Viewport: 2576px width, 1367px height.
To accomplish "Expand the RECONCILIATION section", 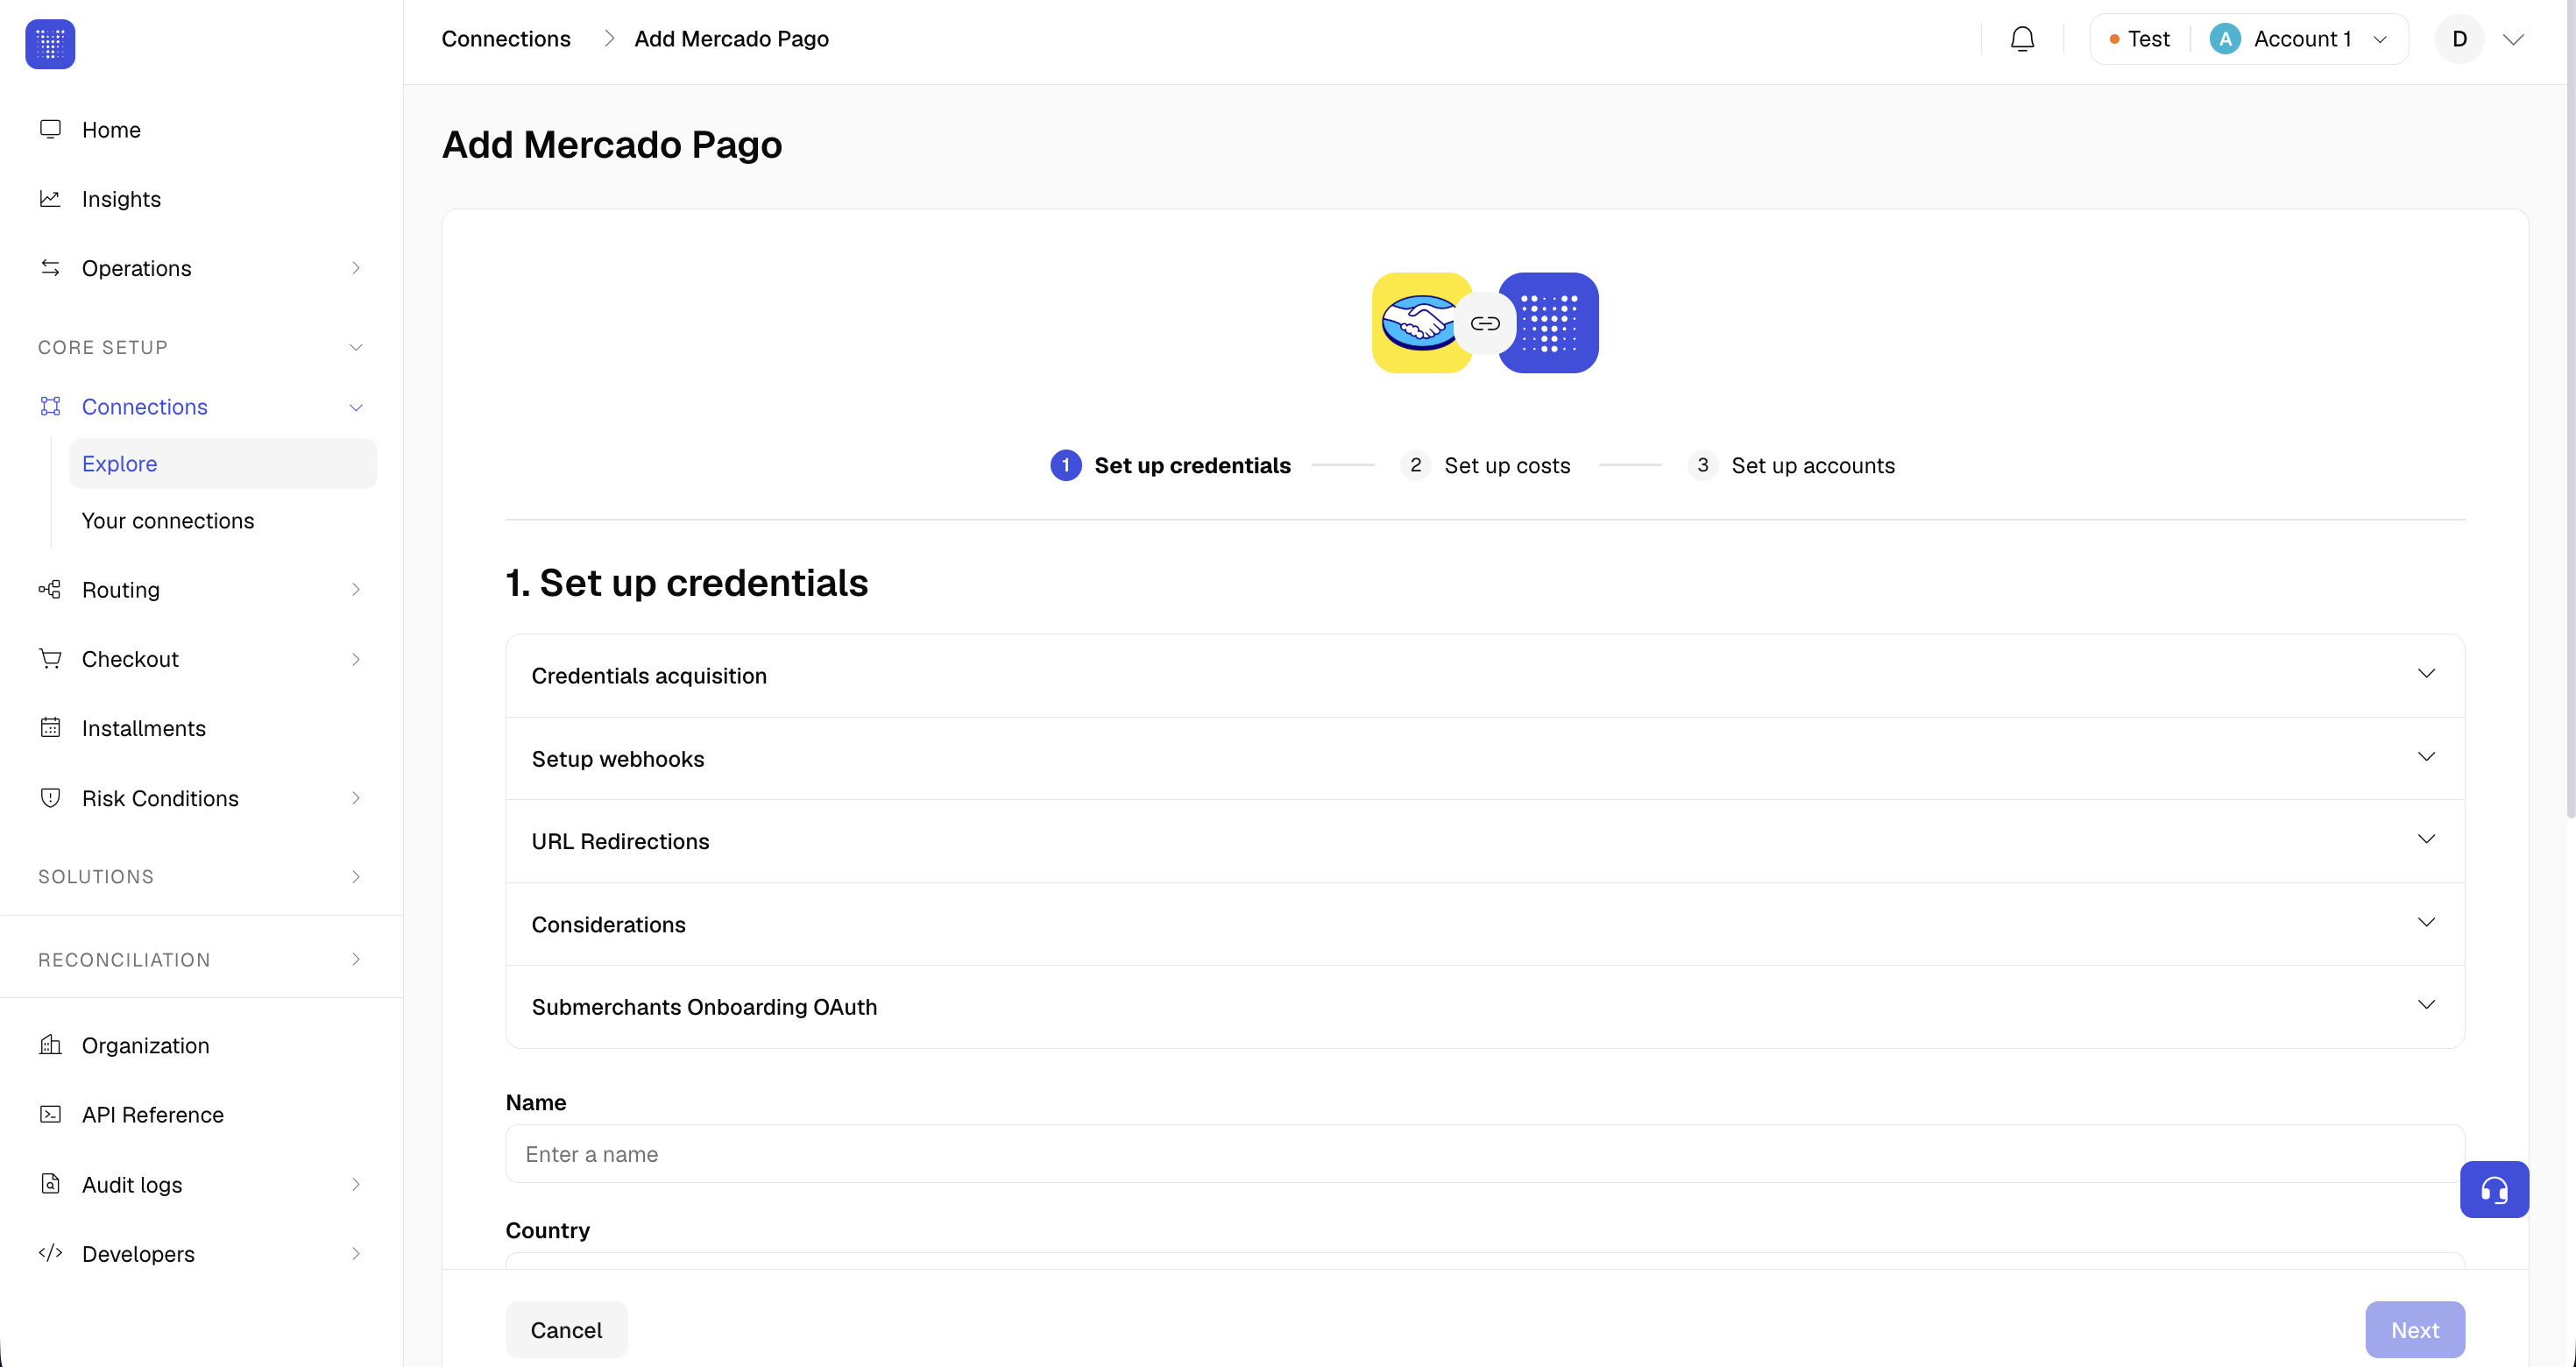I will [200, 960].
